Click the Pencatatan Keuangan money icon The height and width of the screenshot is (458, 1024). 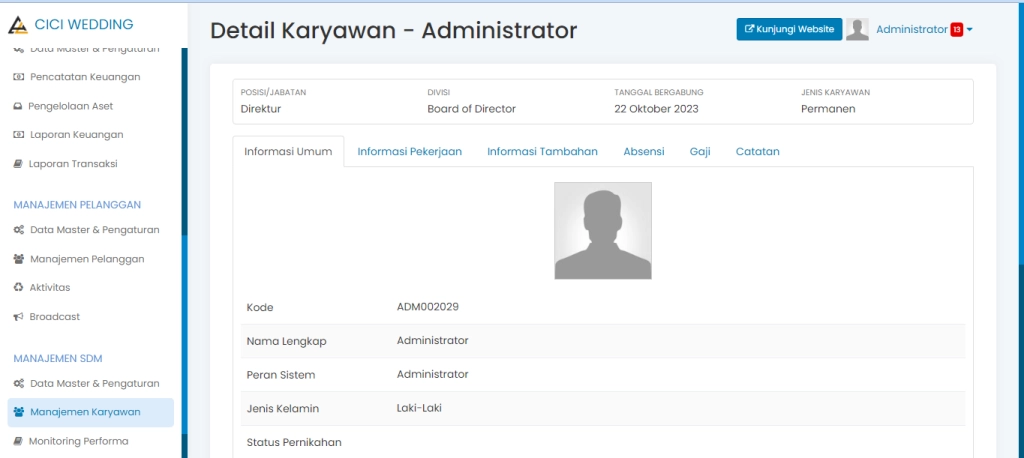[x=18, y=77]
